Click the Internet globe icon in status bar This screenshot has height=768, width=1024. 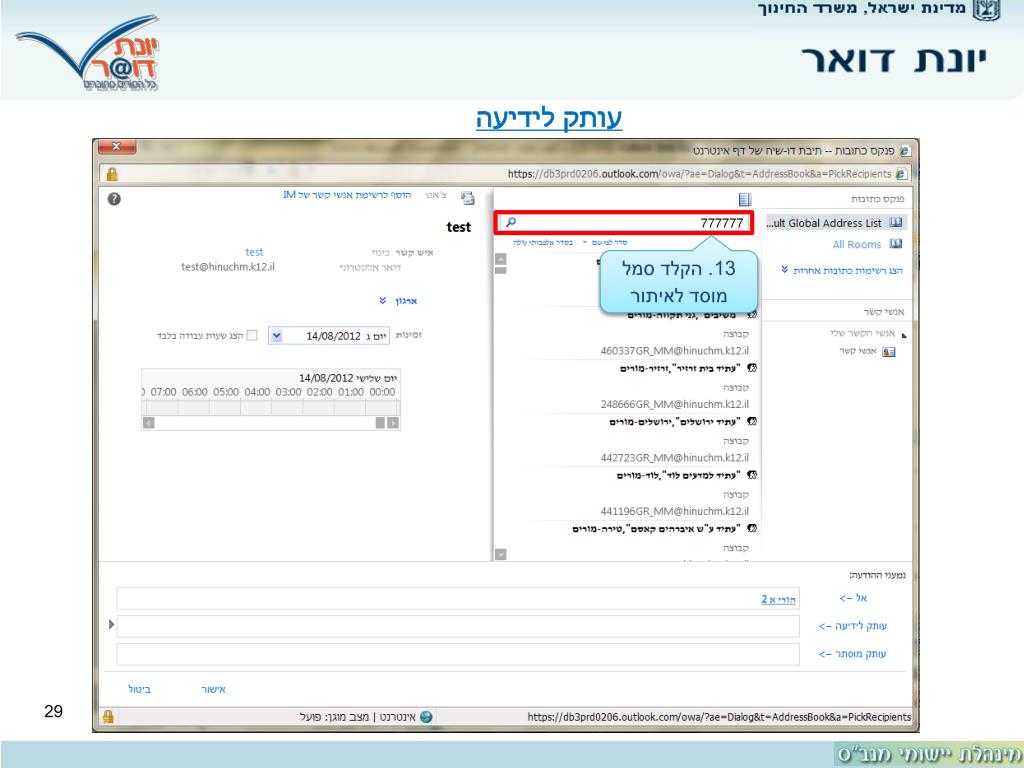tap(426, 716)
